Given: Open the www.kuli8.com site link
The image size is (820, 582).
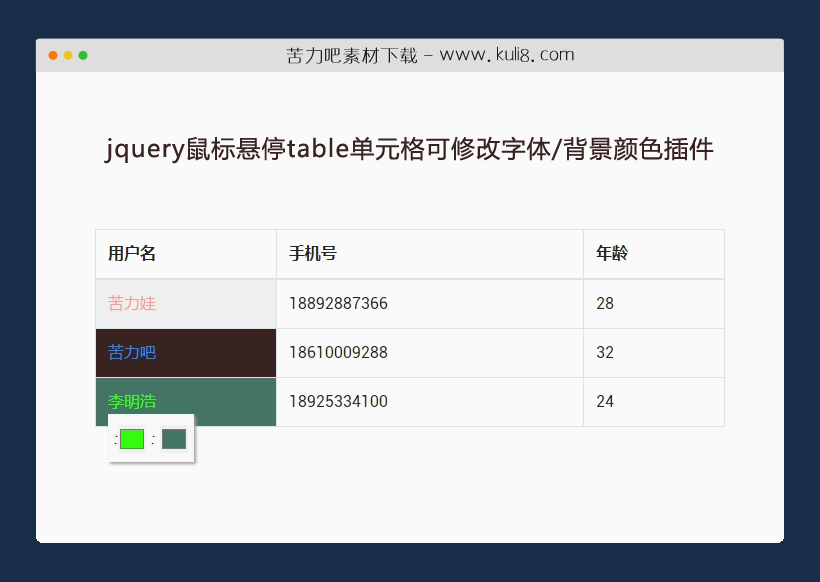Looking at the screenshot, I should [x=505, y=55].
